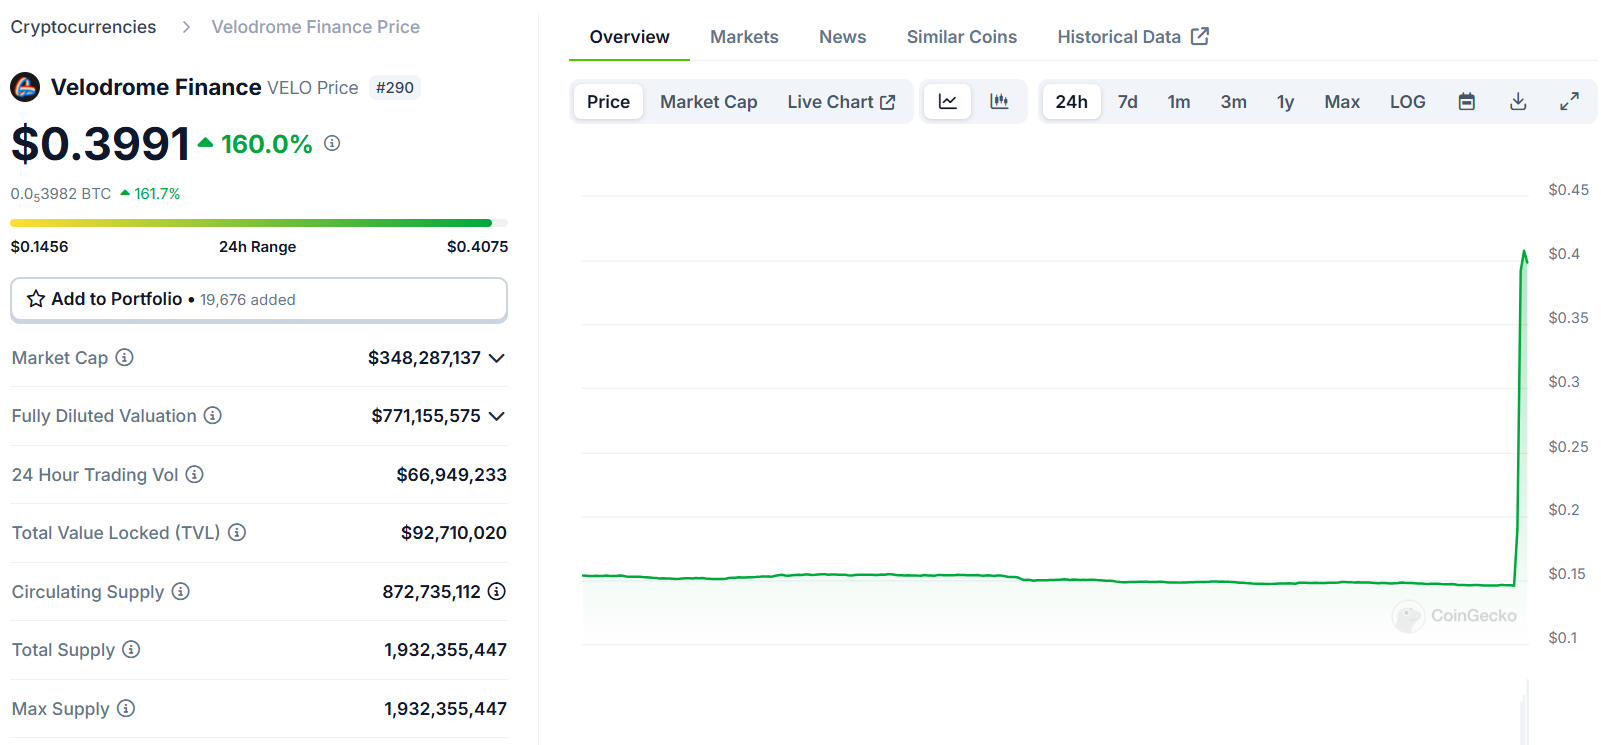Show Circulating Supply label info icon
Viewport: 1601px width, 745px height.
[x=181, y=591]
